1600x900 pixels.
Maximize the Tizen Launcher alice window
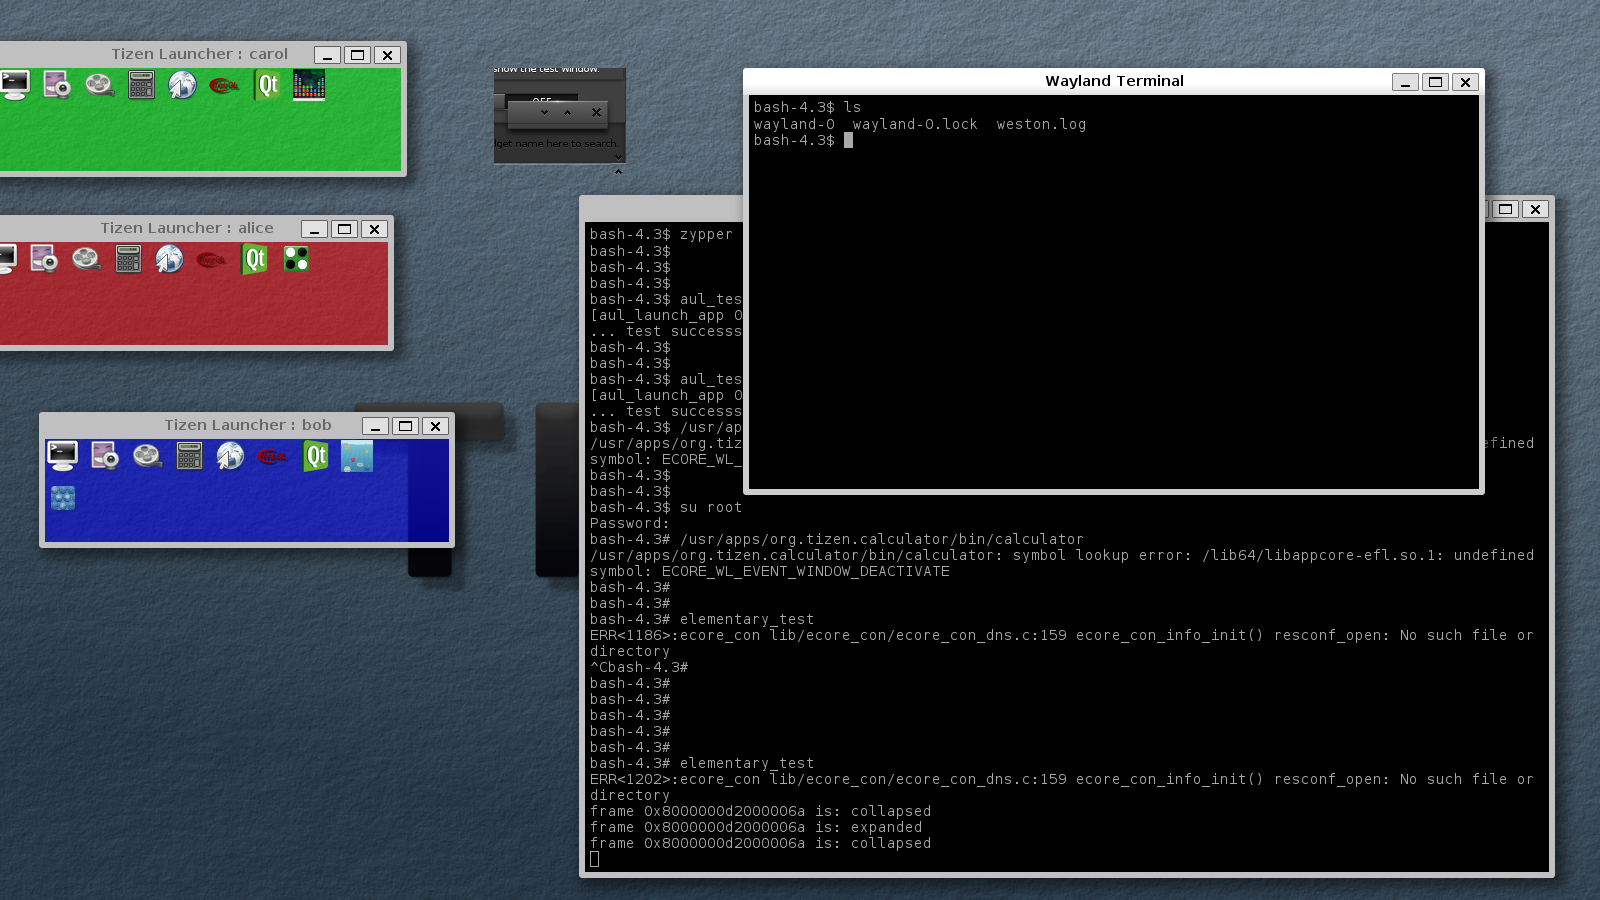coord(344,230)
